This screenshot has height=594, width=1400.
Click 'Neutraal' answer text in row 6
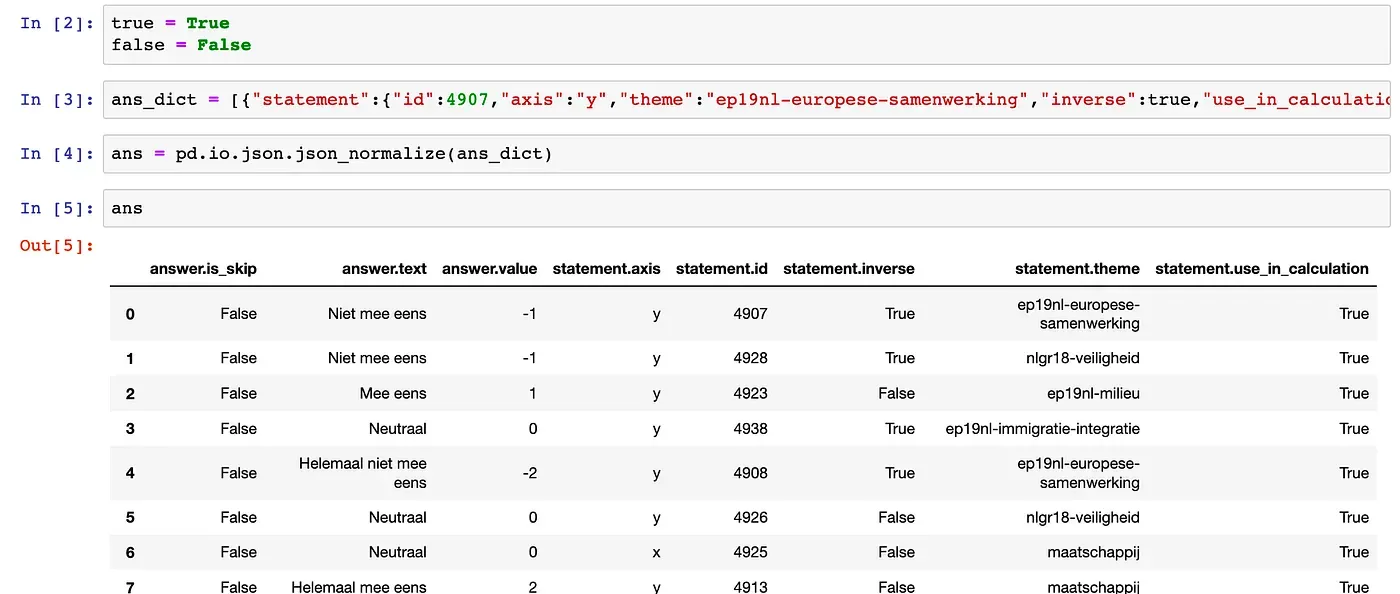tap(397, 552)
